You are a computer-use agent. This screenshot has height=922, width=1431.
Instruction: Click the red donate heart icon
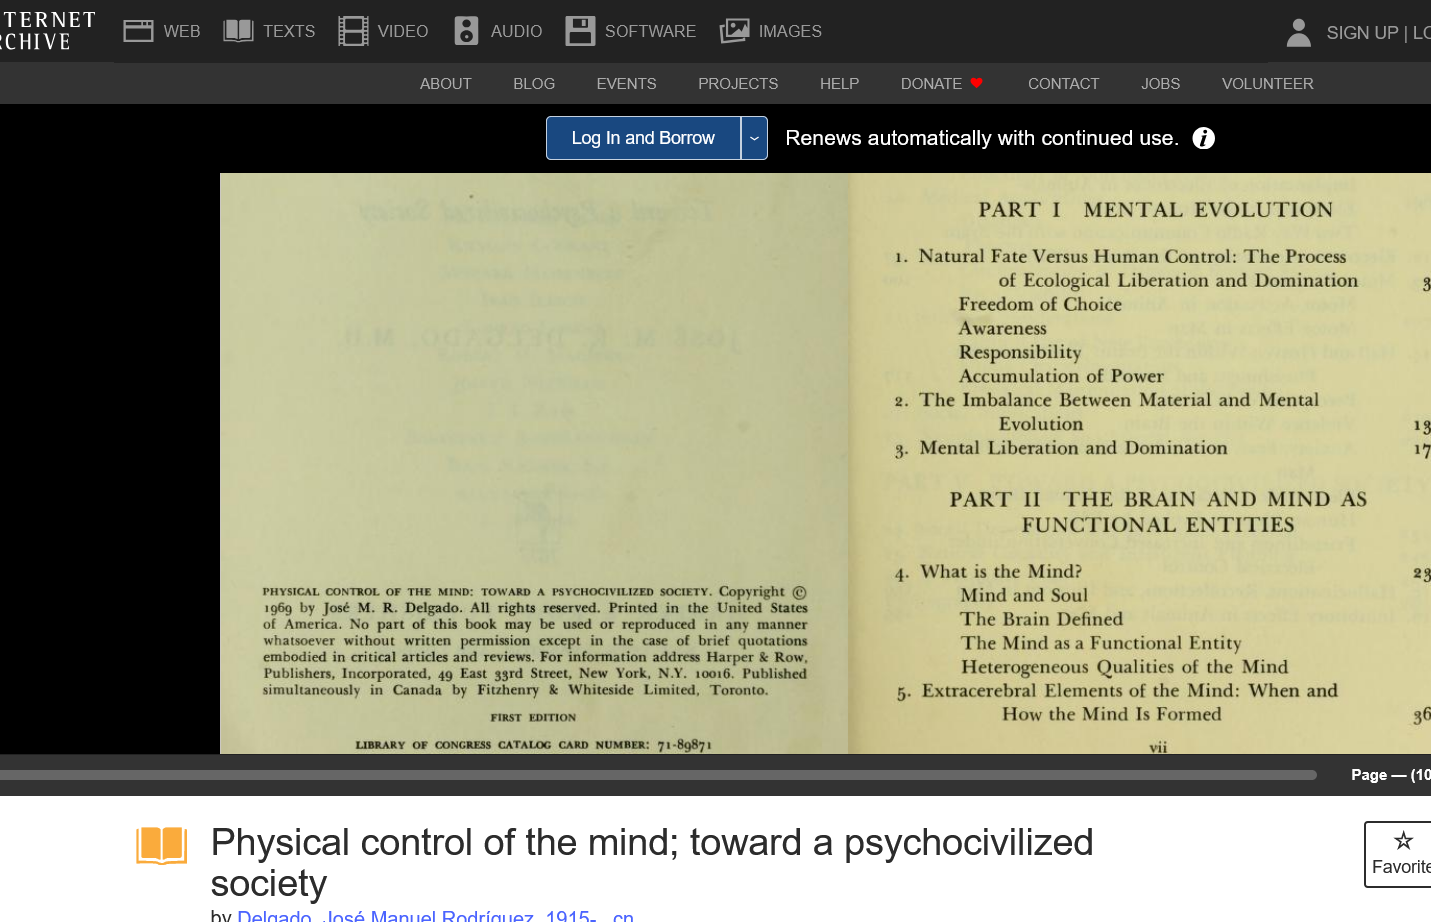pyautogui.click(x=977, y=83)
